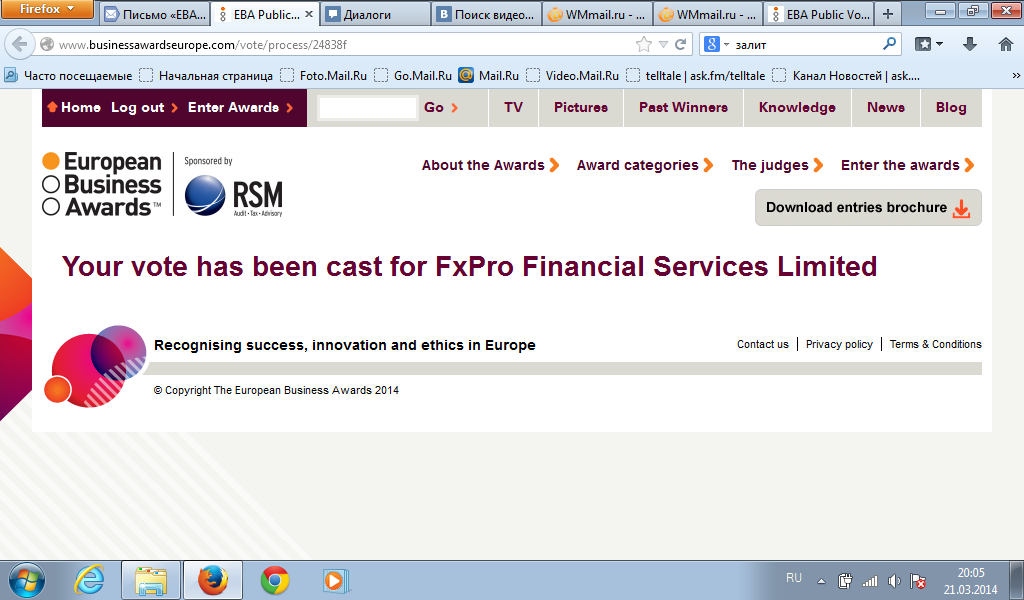Click the search magnifier icon in search box
This screenshot has width=1024, height=600.
[889, 44]
